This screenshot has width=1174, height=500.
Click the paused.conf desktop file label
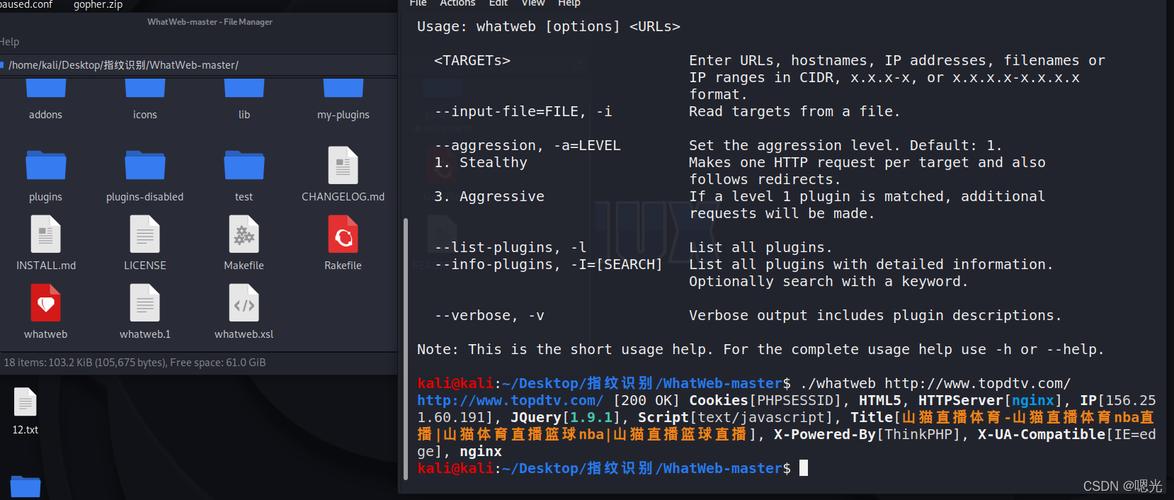click(26, 5)
